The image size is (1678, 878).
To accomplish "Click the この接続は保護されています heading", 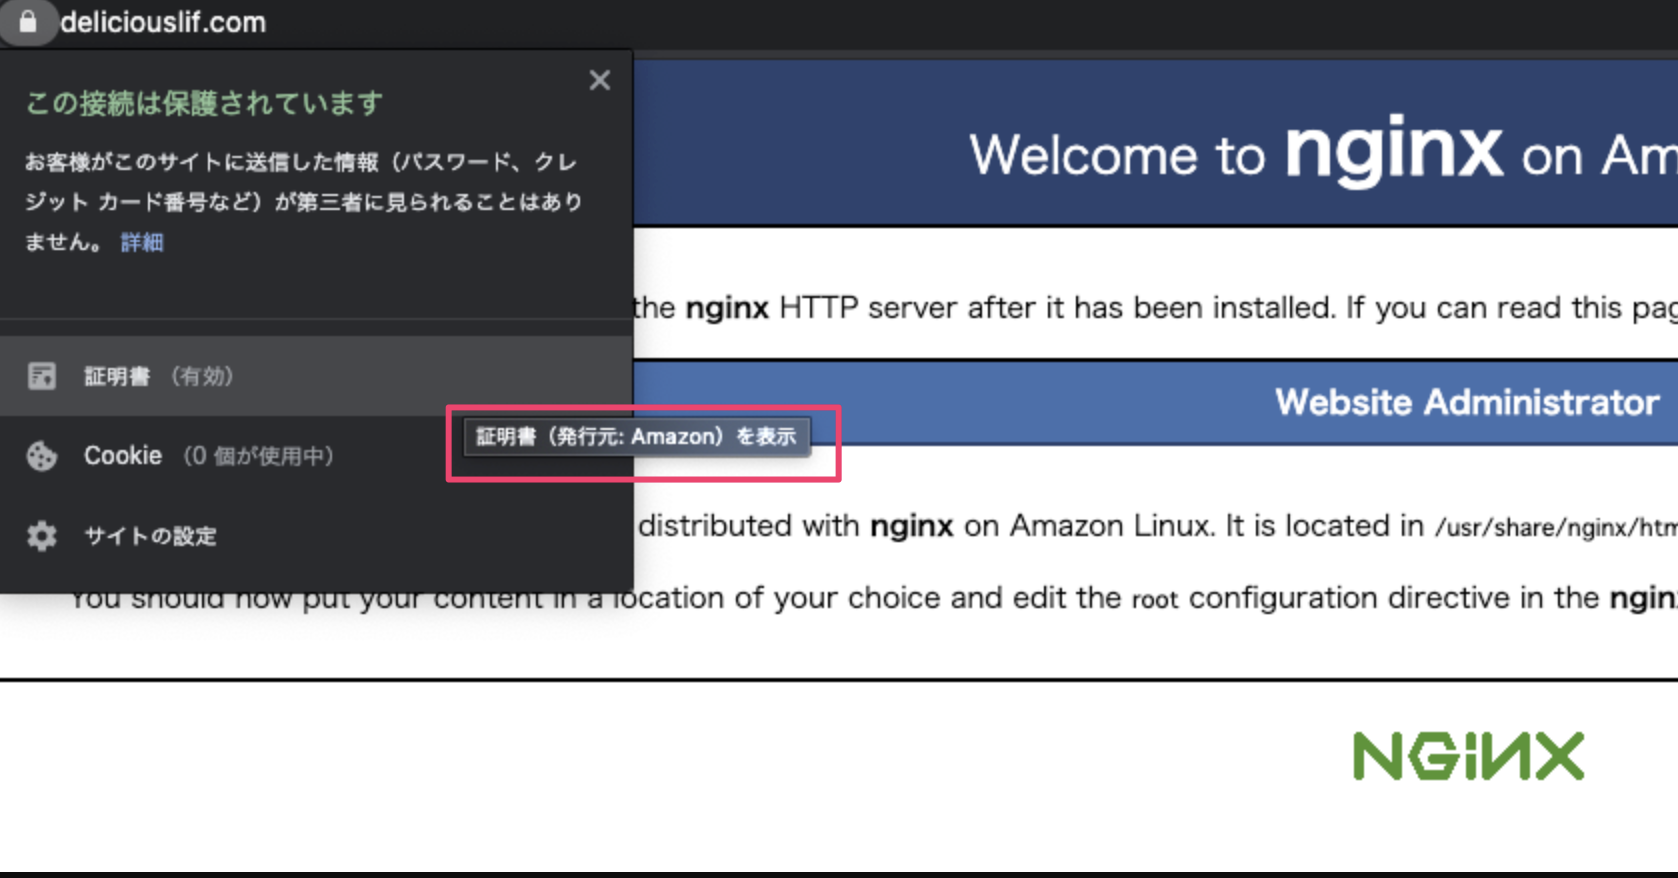I will pos(204,103).
